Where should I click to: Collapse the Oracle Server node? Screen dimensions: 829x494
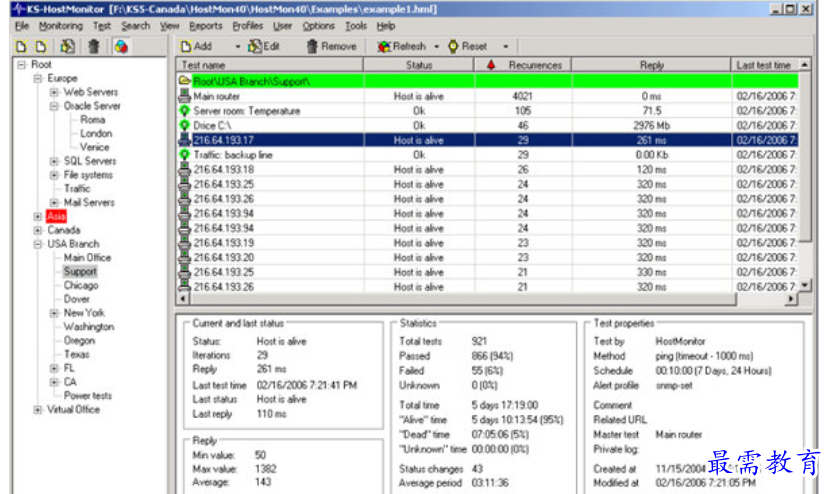pos(54,106)
